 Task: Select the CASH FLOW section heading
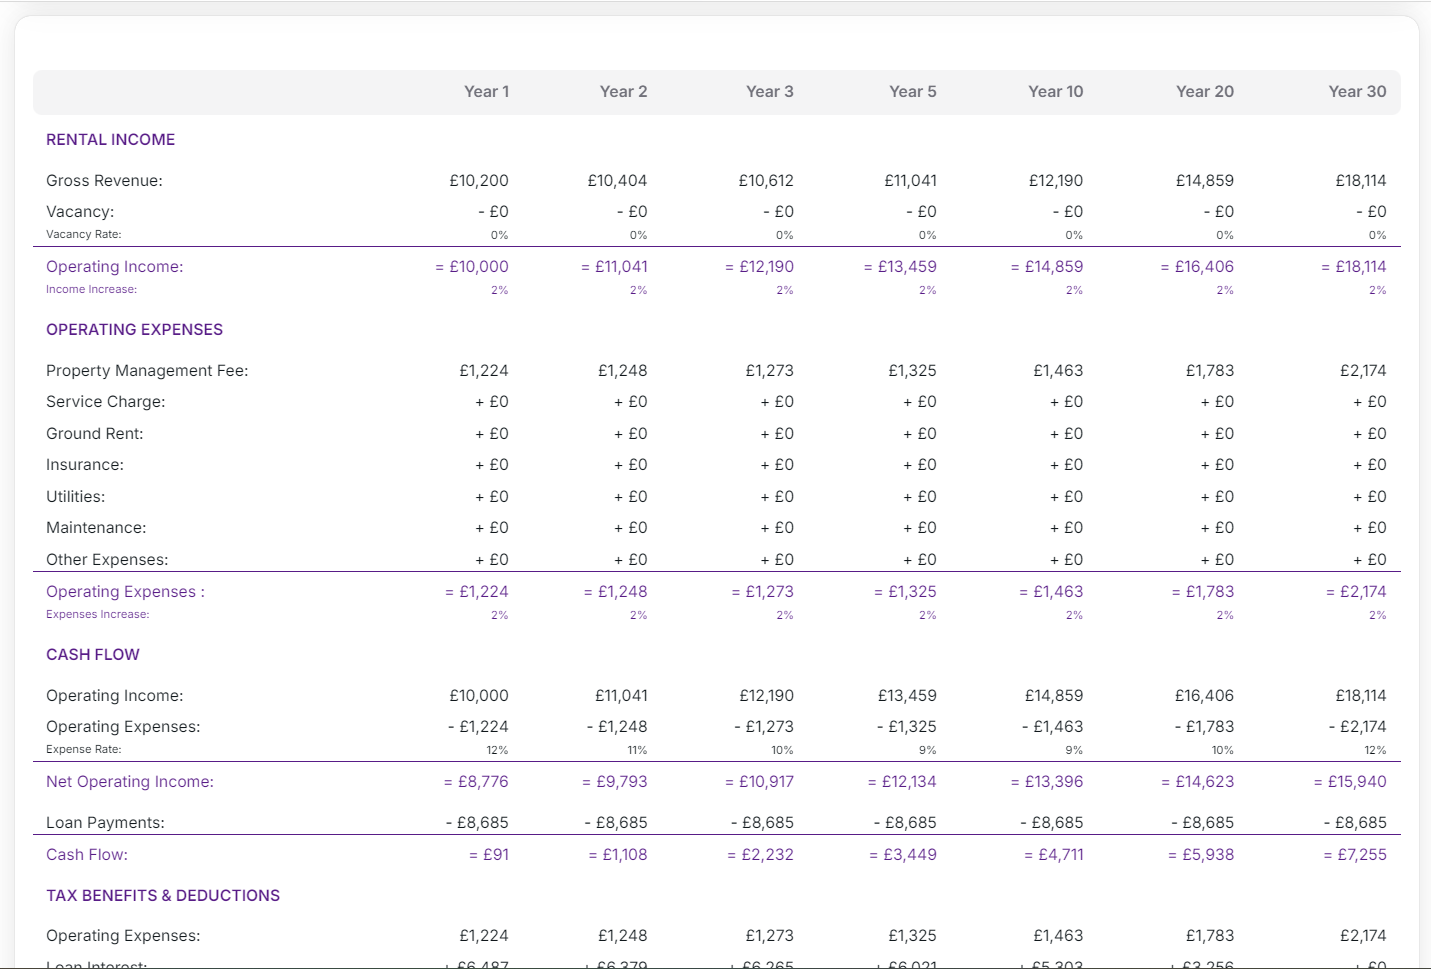(93, 655)
